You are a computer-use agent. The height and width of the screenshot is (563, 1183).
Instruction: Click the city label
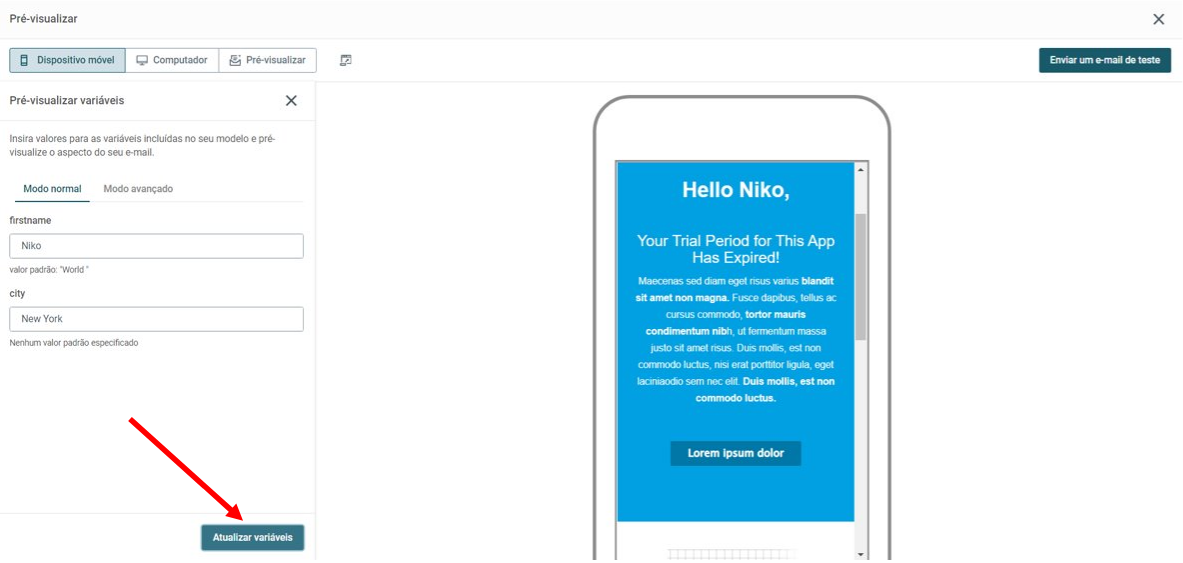[x=18, y=293]
